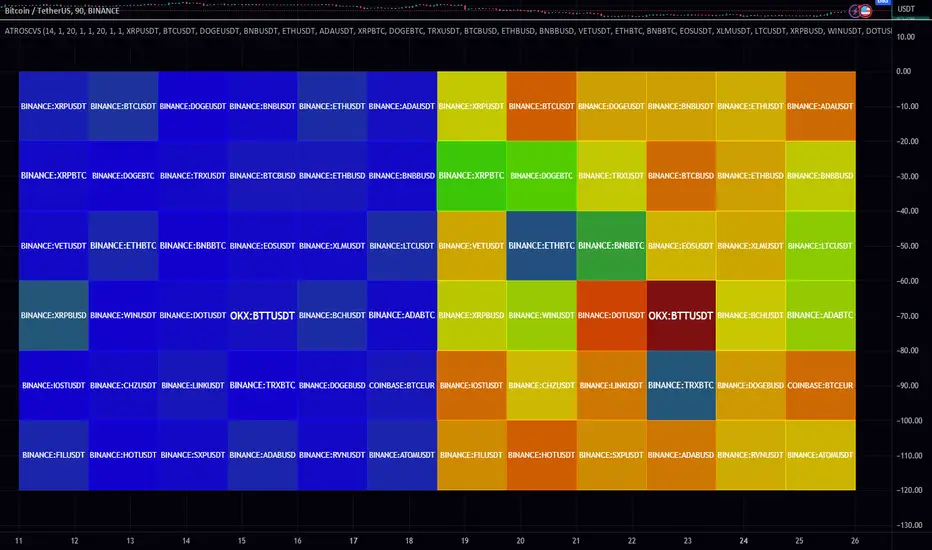
Task: Click the lime BINANCE:ADABTC cell
Action: coord(820,316)
